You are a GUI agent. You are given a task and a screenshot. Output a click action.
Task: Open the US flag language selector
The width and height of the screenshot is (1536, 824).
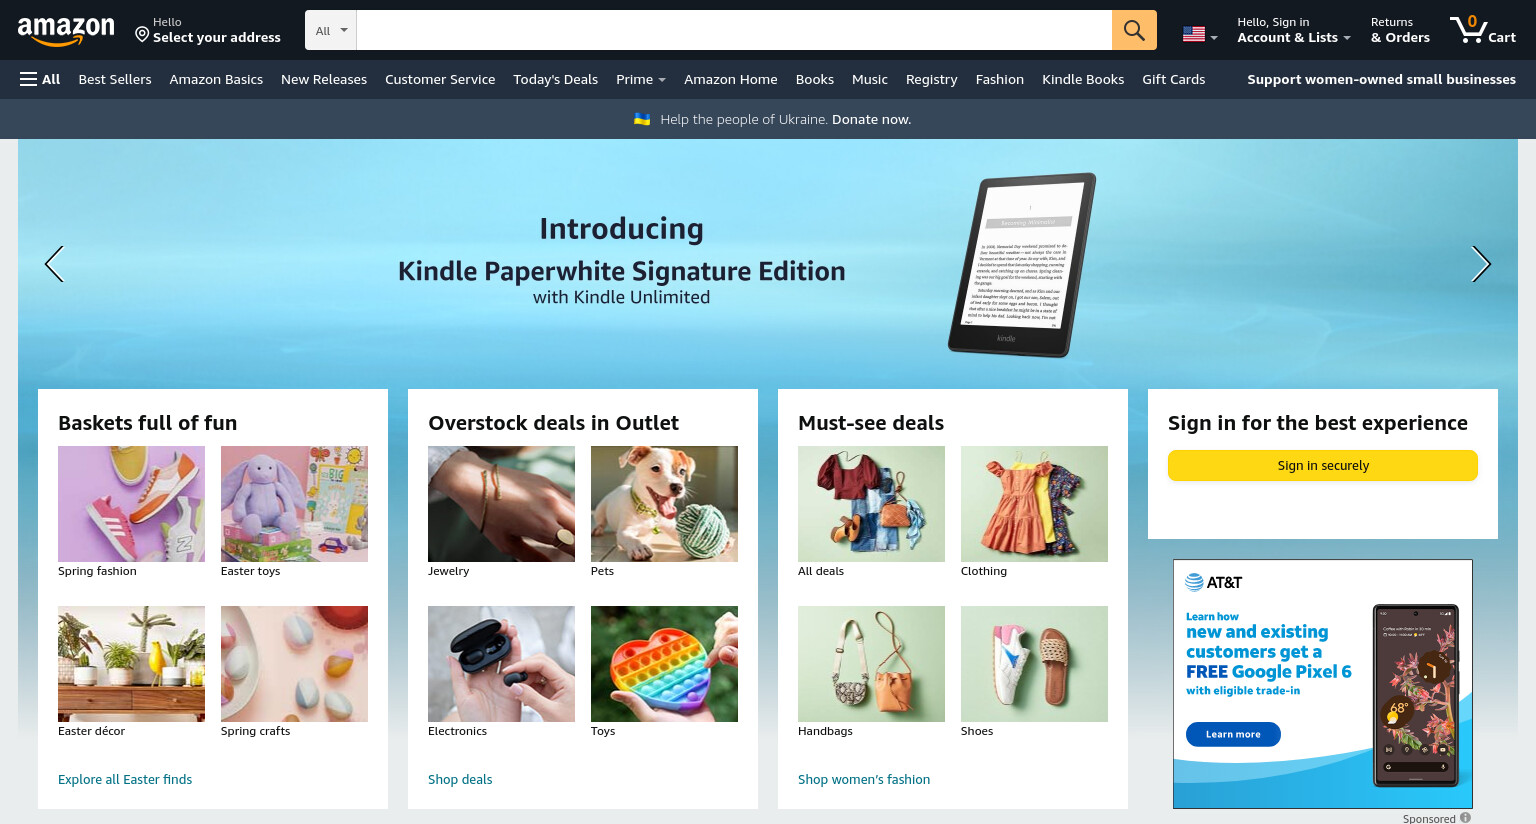pos(1199,34)
